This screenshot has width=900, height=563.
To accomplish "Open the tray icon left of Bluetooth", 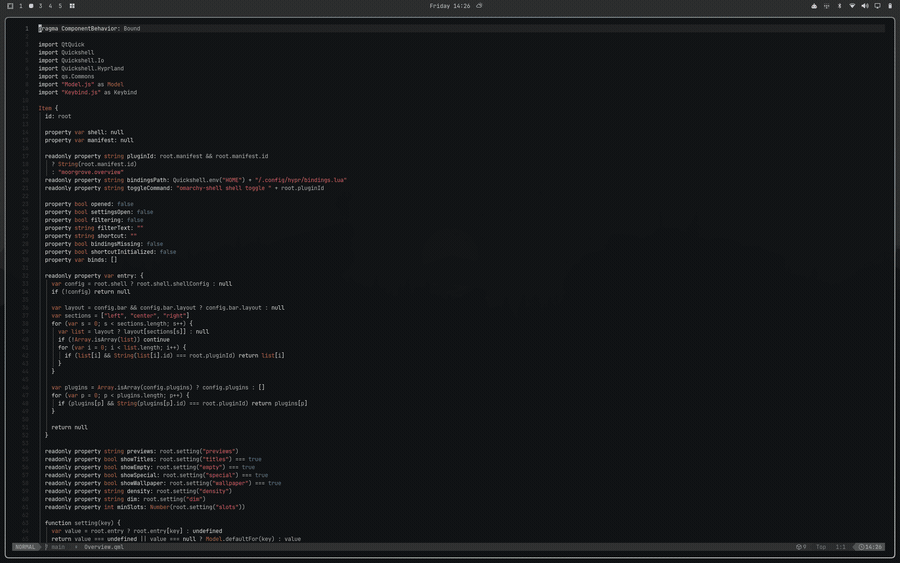I will pos(827,6).
